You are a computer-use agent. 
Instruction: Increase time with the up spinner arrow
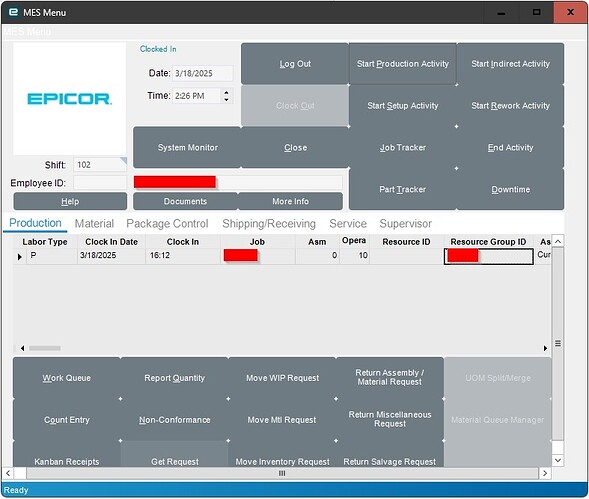point(227,92)
